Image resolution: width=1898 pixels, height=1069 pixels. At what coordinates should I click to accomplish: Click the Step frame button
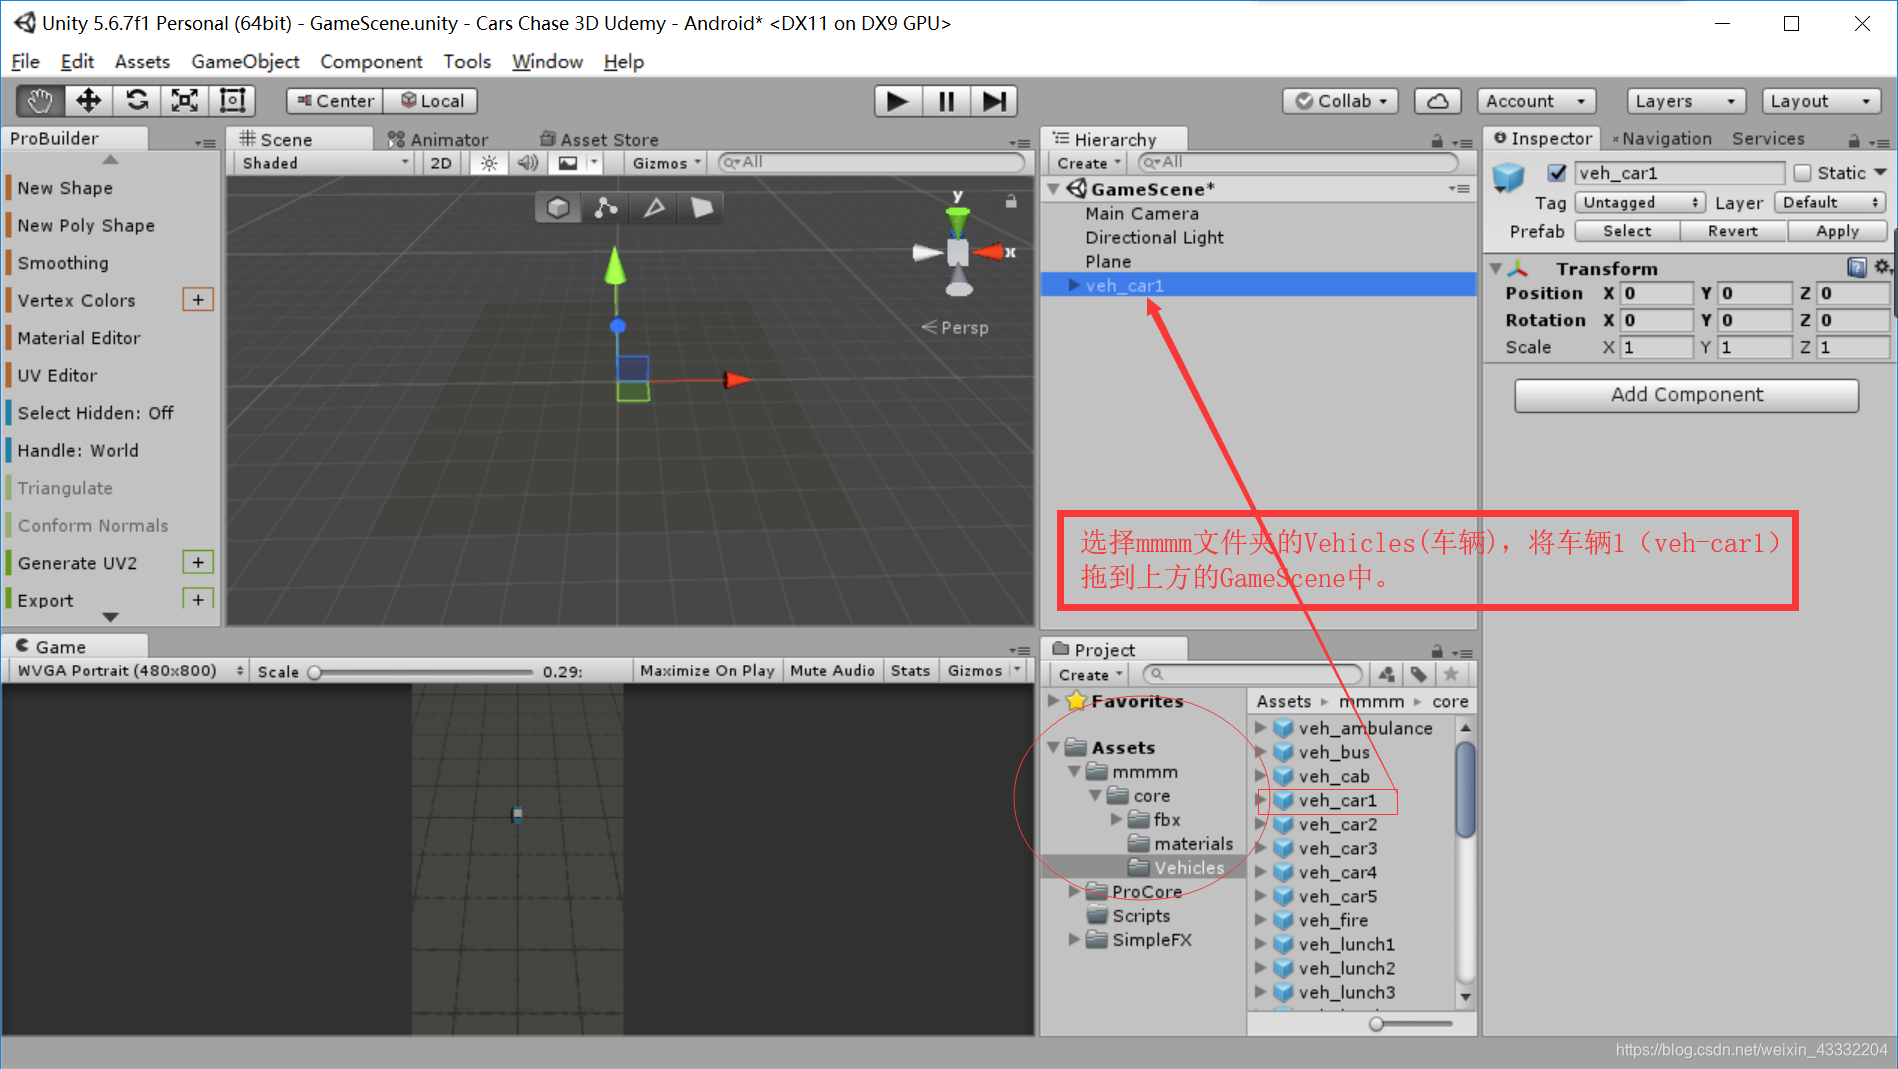tap(993, 101)
